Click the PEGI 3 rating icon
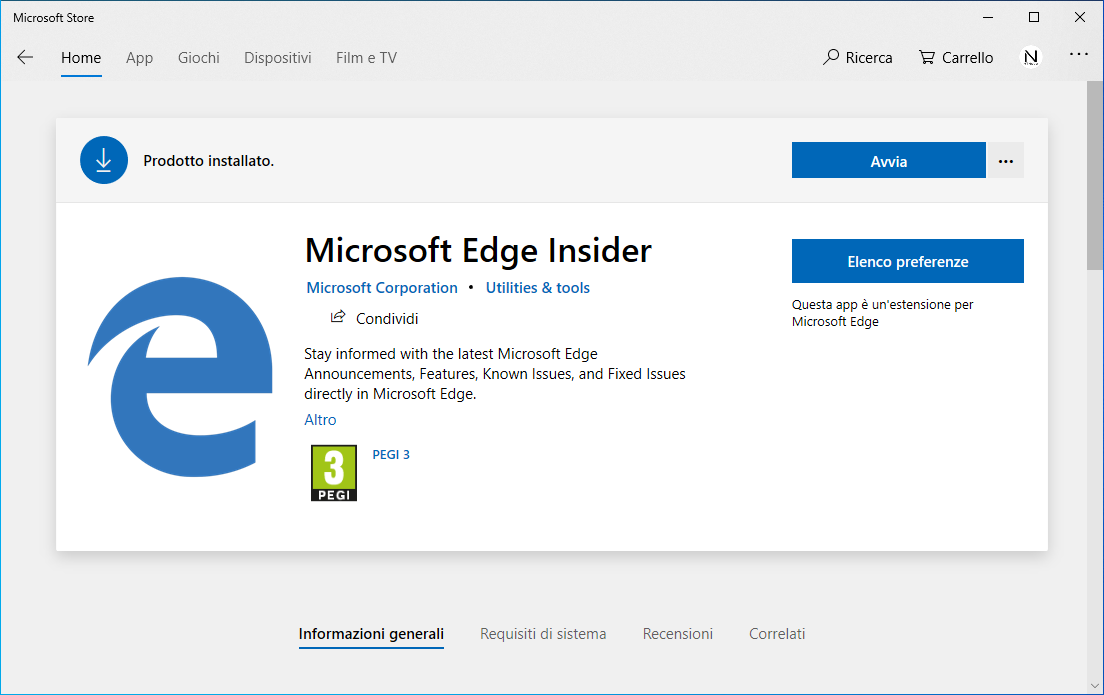Image resolution: width=1104 pixels, height=695 pixels. click(333, 471)
